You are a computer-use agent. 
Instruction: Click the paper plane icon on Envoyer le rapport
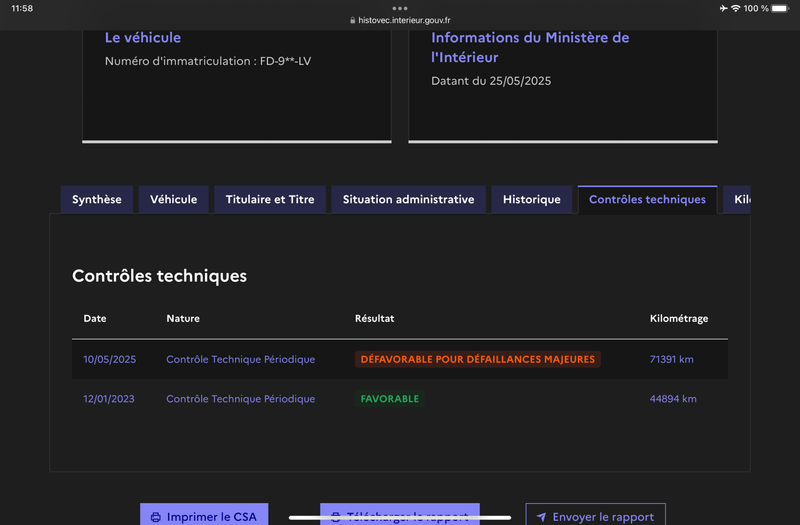[x=541, y=517]
